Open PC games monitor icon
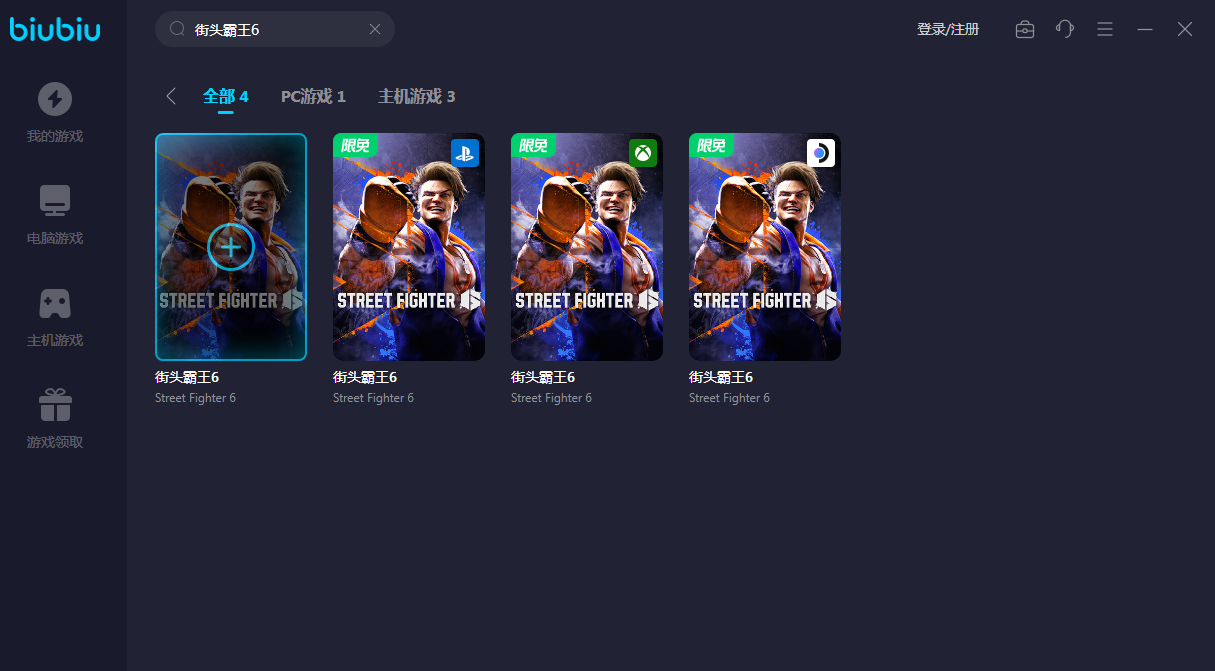The width and height of the screenshot is (1215, 671). [55, 201]
